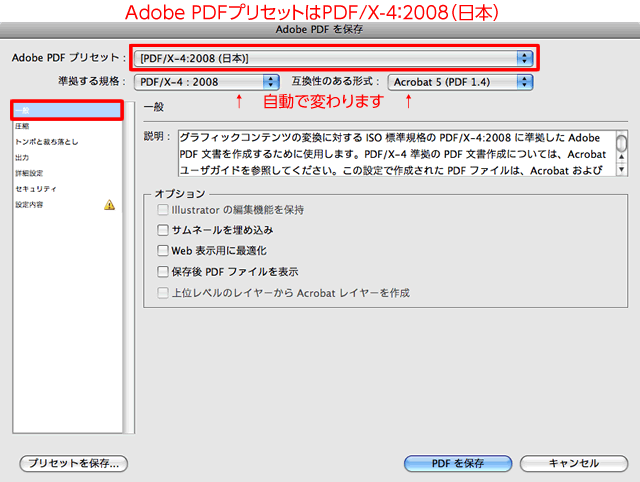The image size is (640, 482).
Task: Open the 準拠する規格 PDF/X-4 : 2008 dropdown
Action: point(207,82)
